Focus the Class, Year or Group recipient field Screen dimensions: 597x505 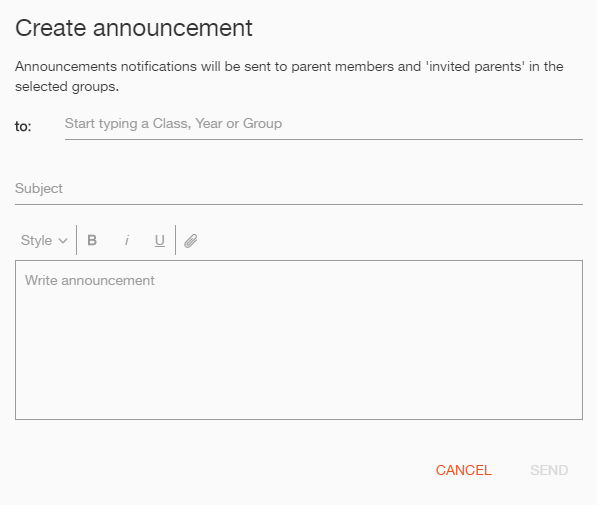[x=324, y=125]
